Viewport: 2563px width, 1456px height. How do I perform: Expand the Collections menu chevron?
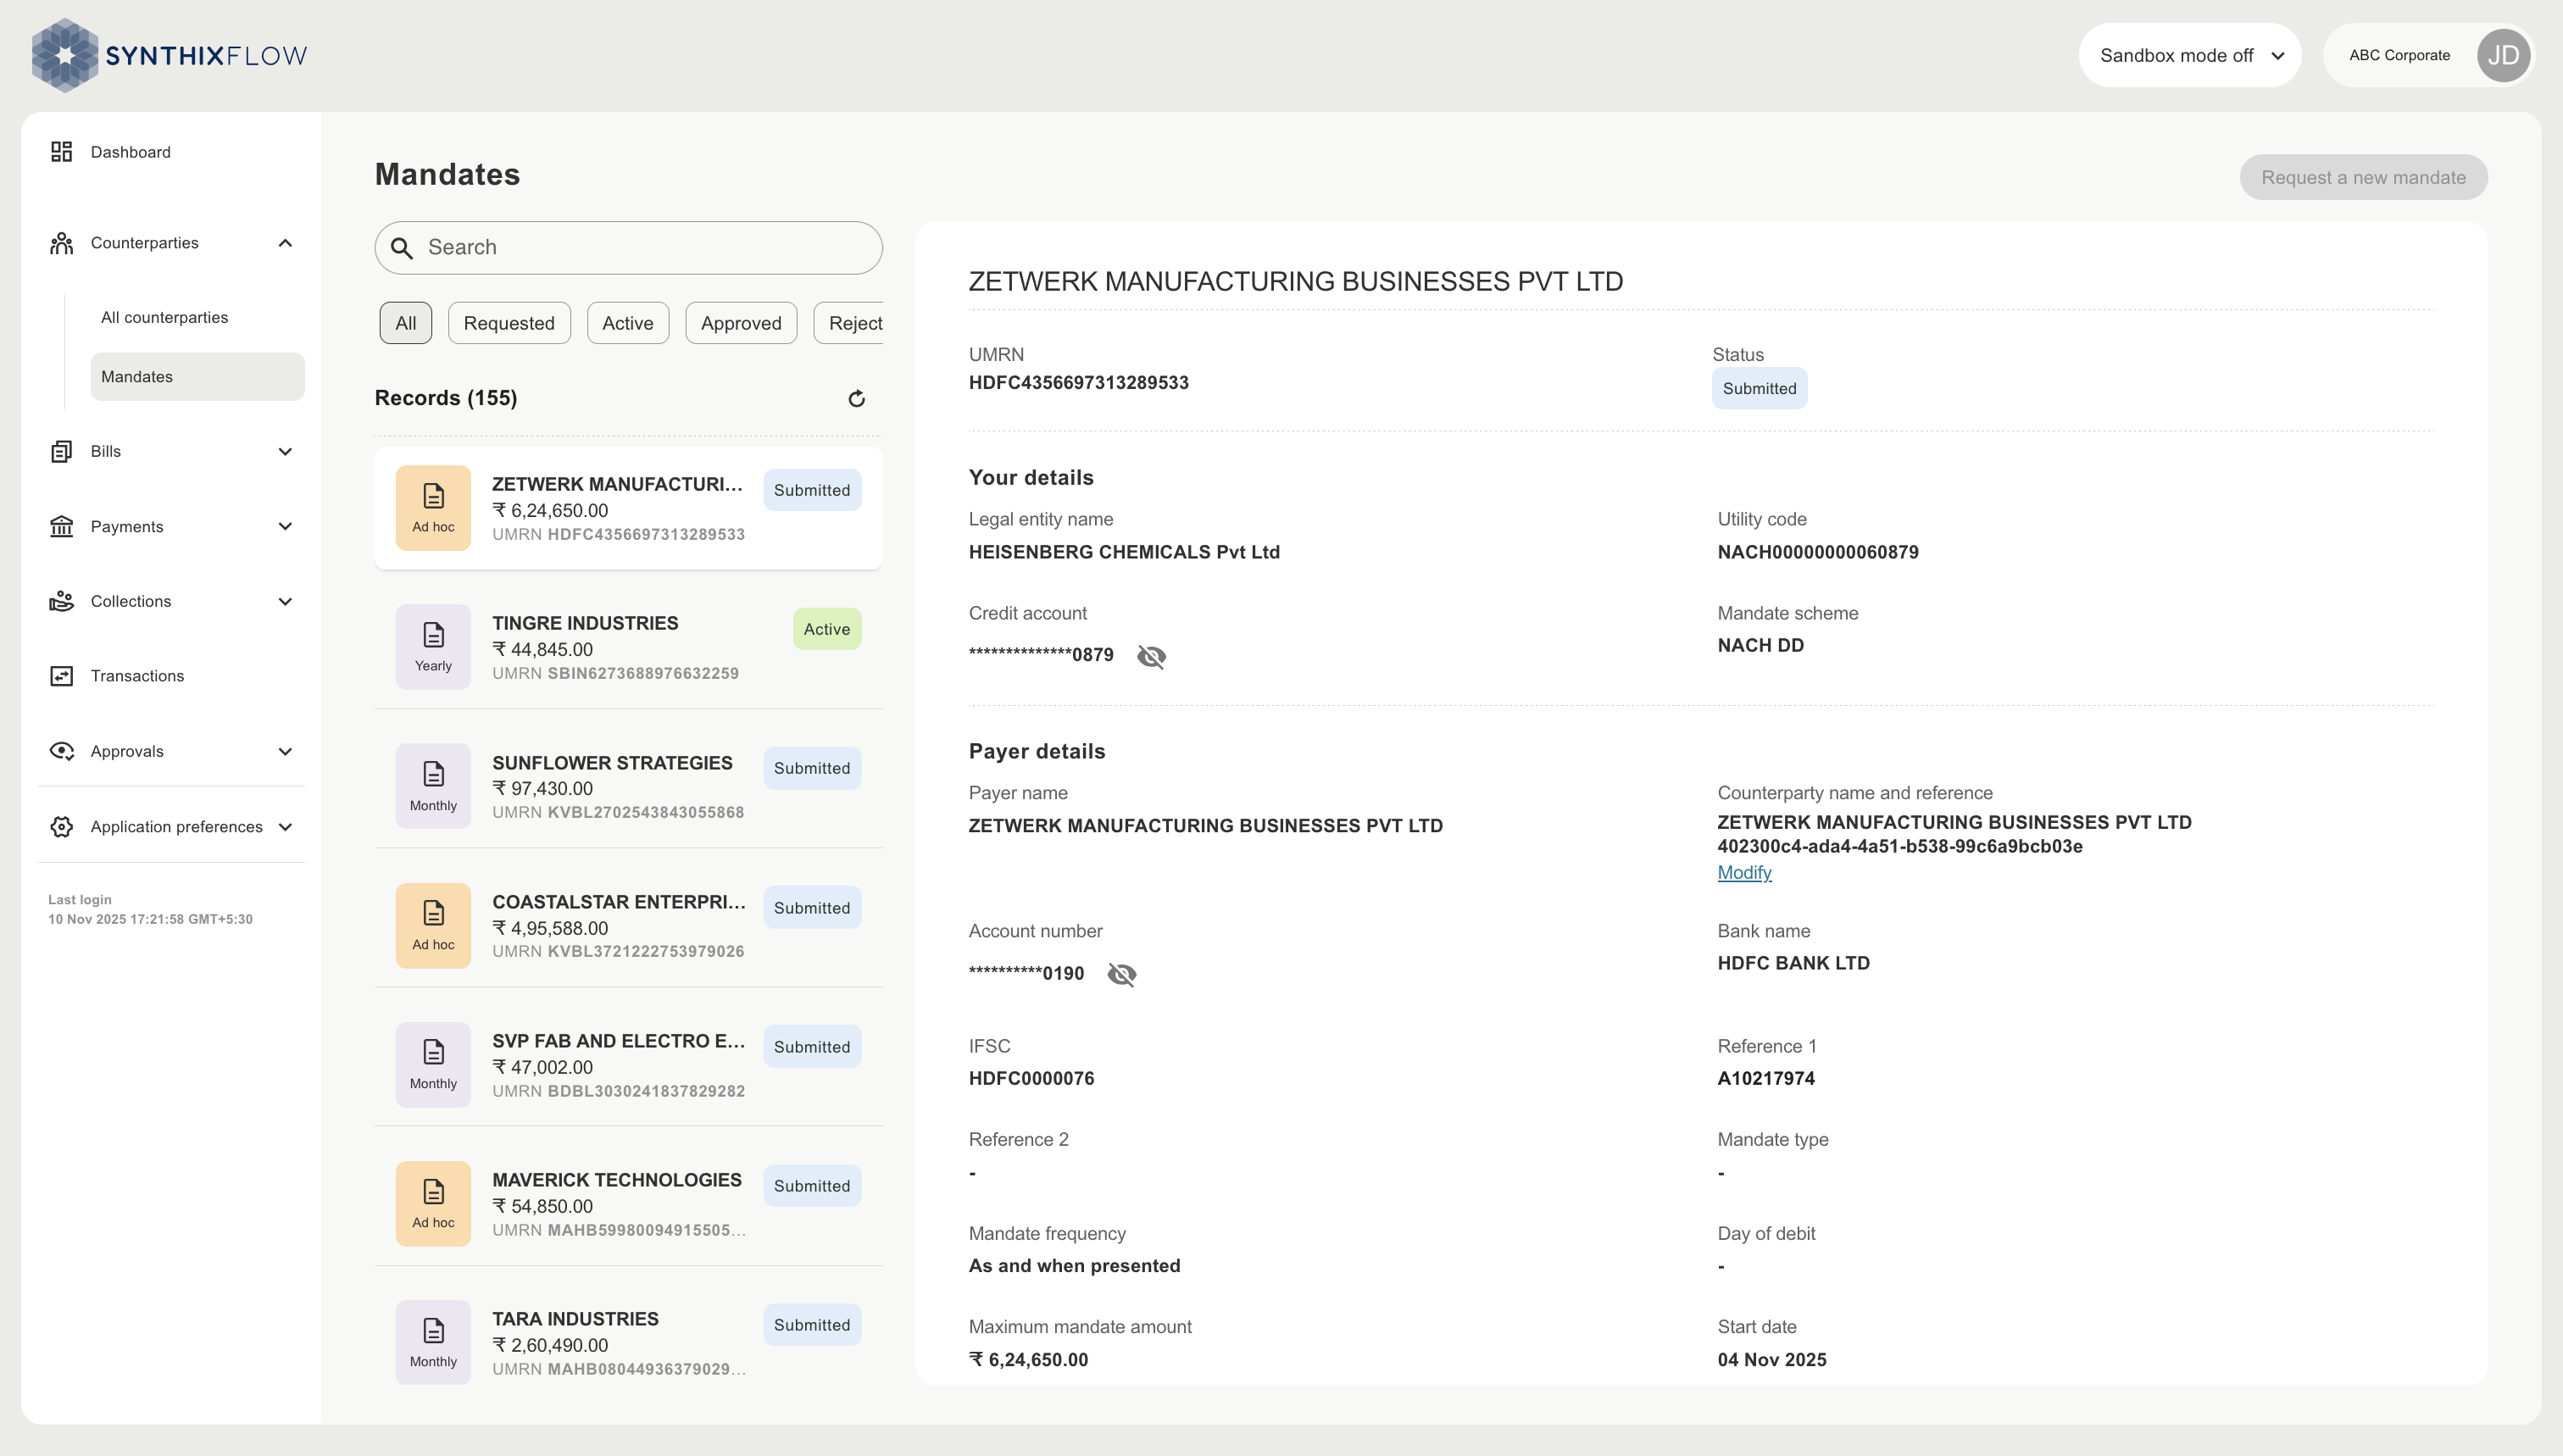pyautogui.click(x=285, y=601)
